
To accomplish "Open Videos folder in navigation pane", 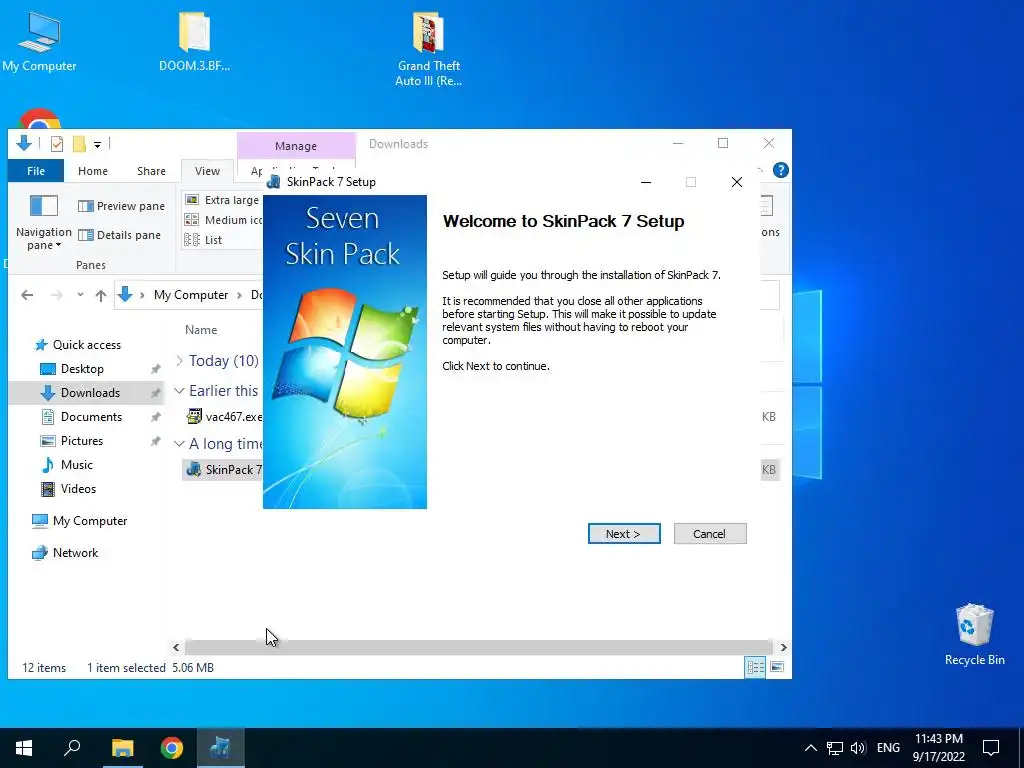I will coord(78,488).
